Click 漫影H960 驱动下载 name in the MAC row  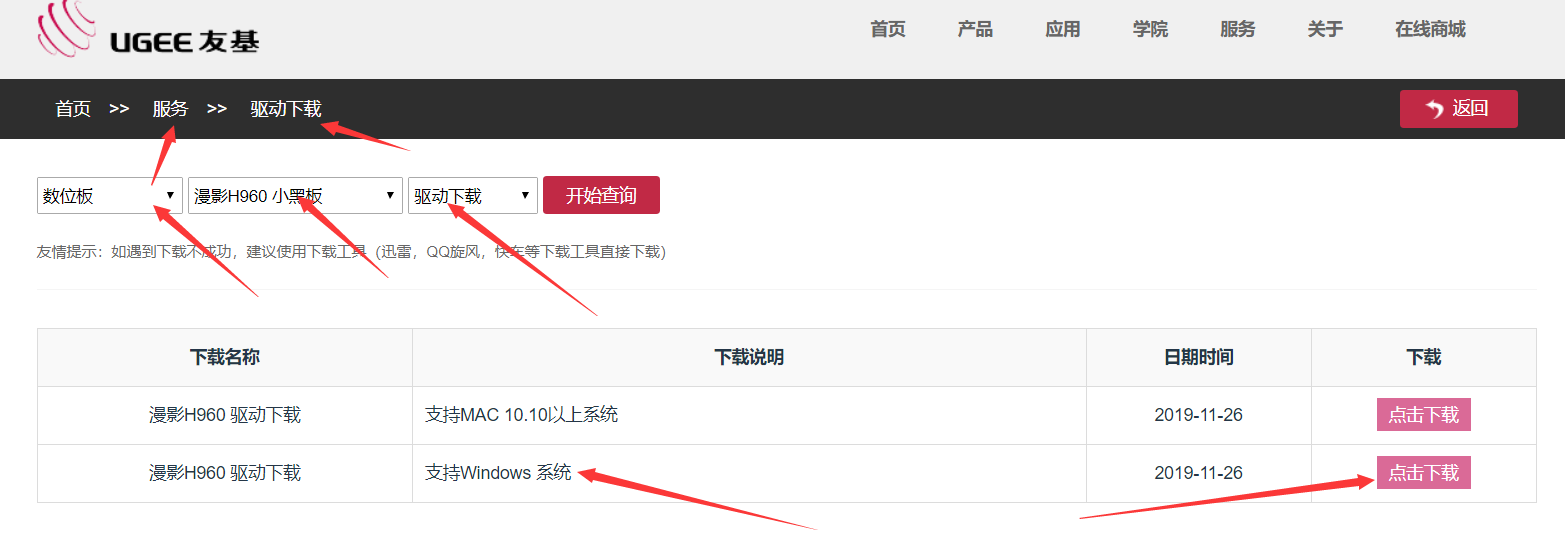point(225,415)
